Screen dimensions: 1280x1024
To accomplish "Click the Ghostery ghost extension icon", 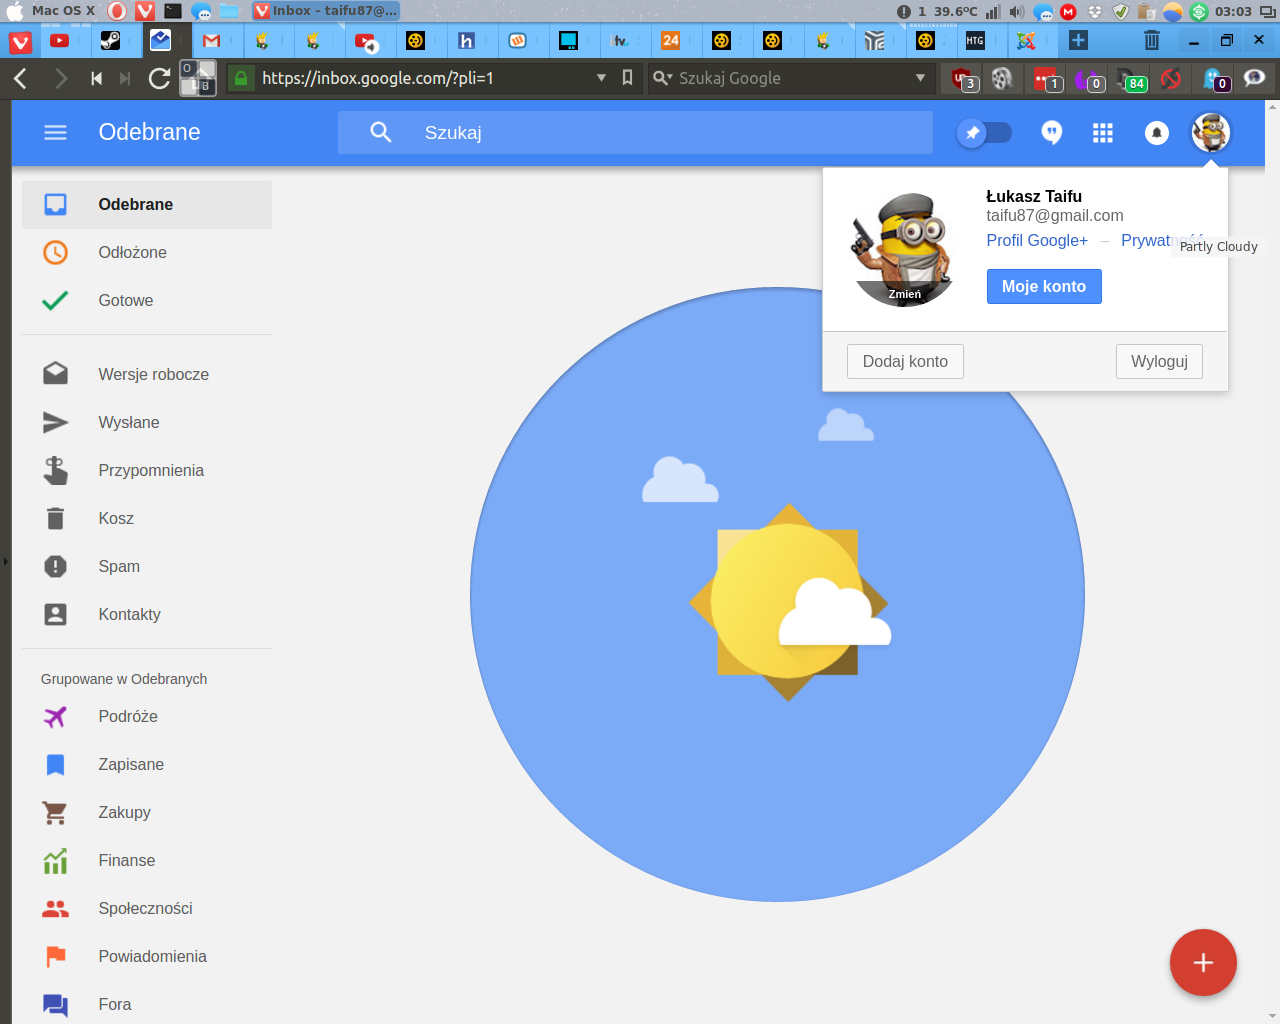I will coord(1214,78).
